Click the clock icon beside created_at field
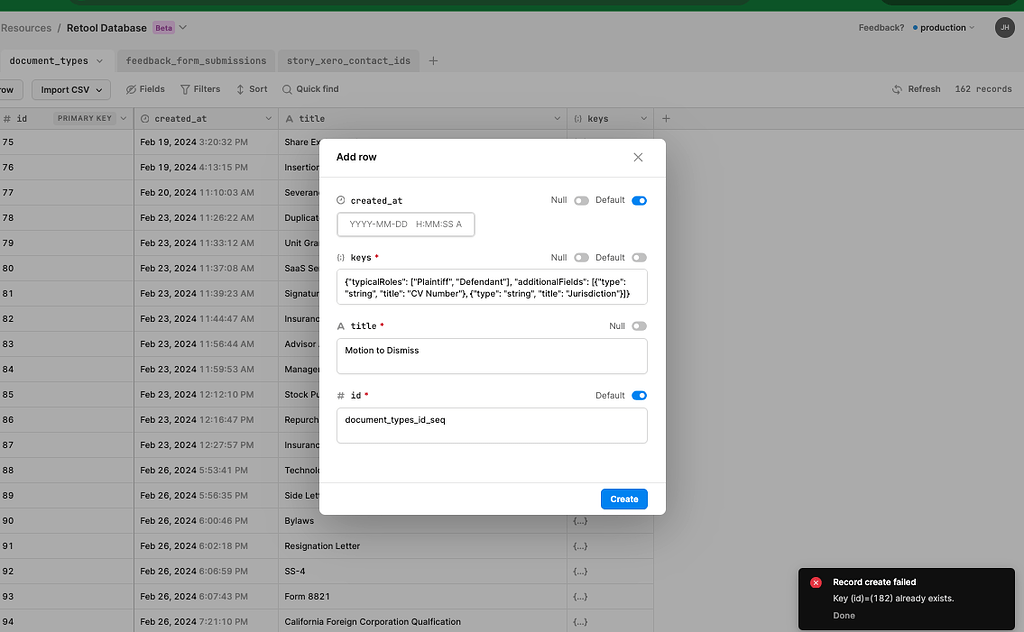The height and width of the screenshot is (632, 1024). [341, 200]
